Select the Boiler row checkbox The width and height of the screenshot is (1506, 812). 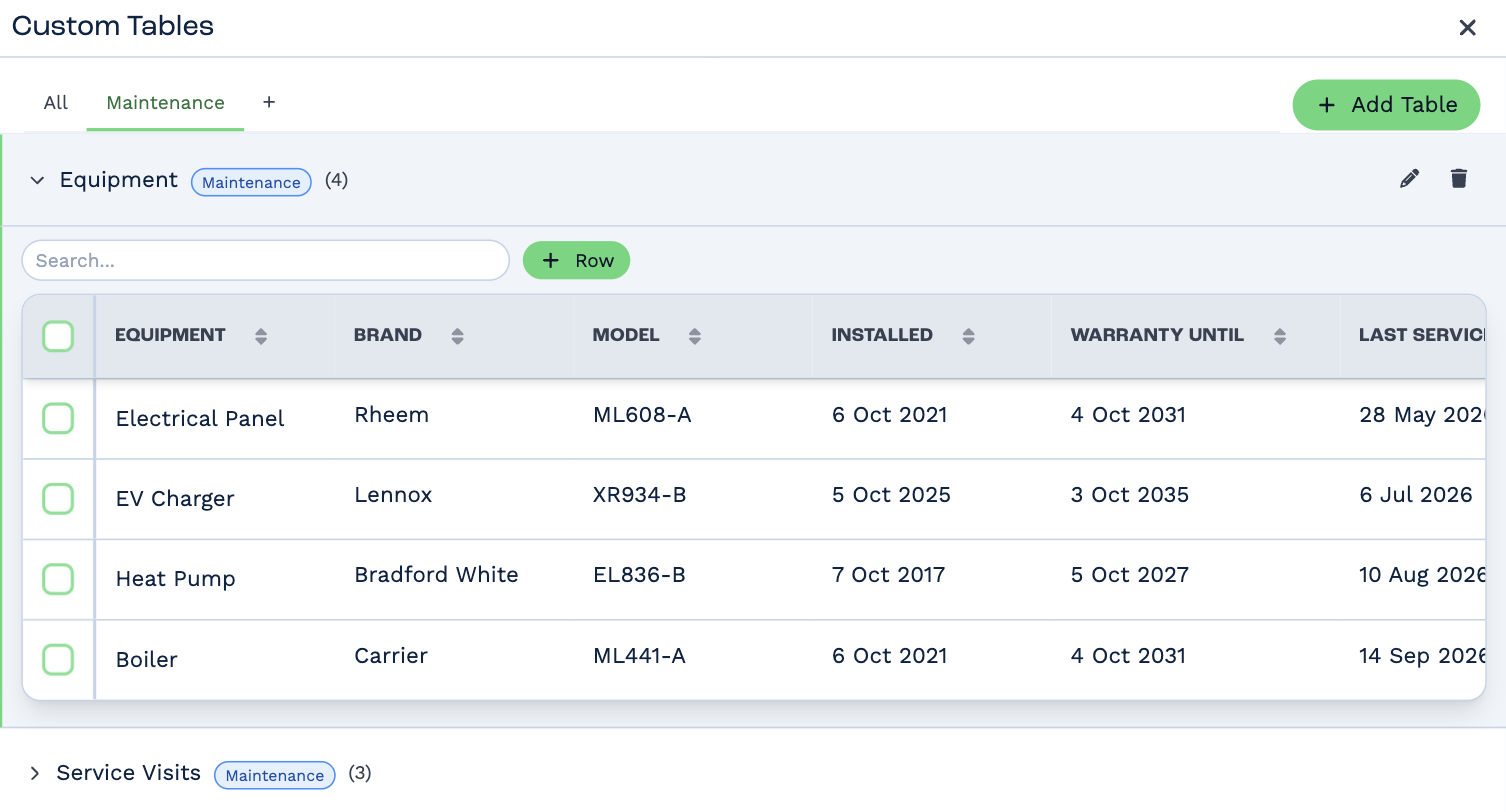[58, 659]
